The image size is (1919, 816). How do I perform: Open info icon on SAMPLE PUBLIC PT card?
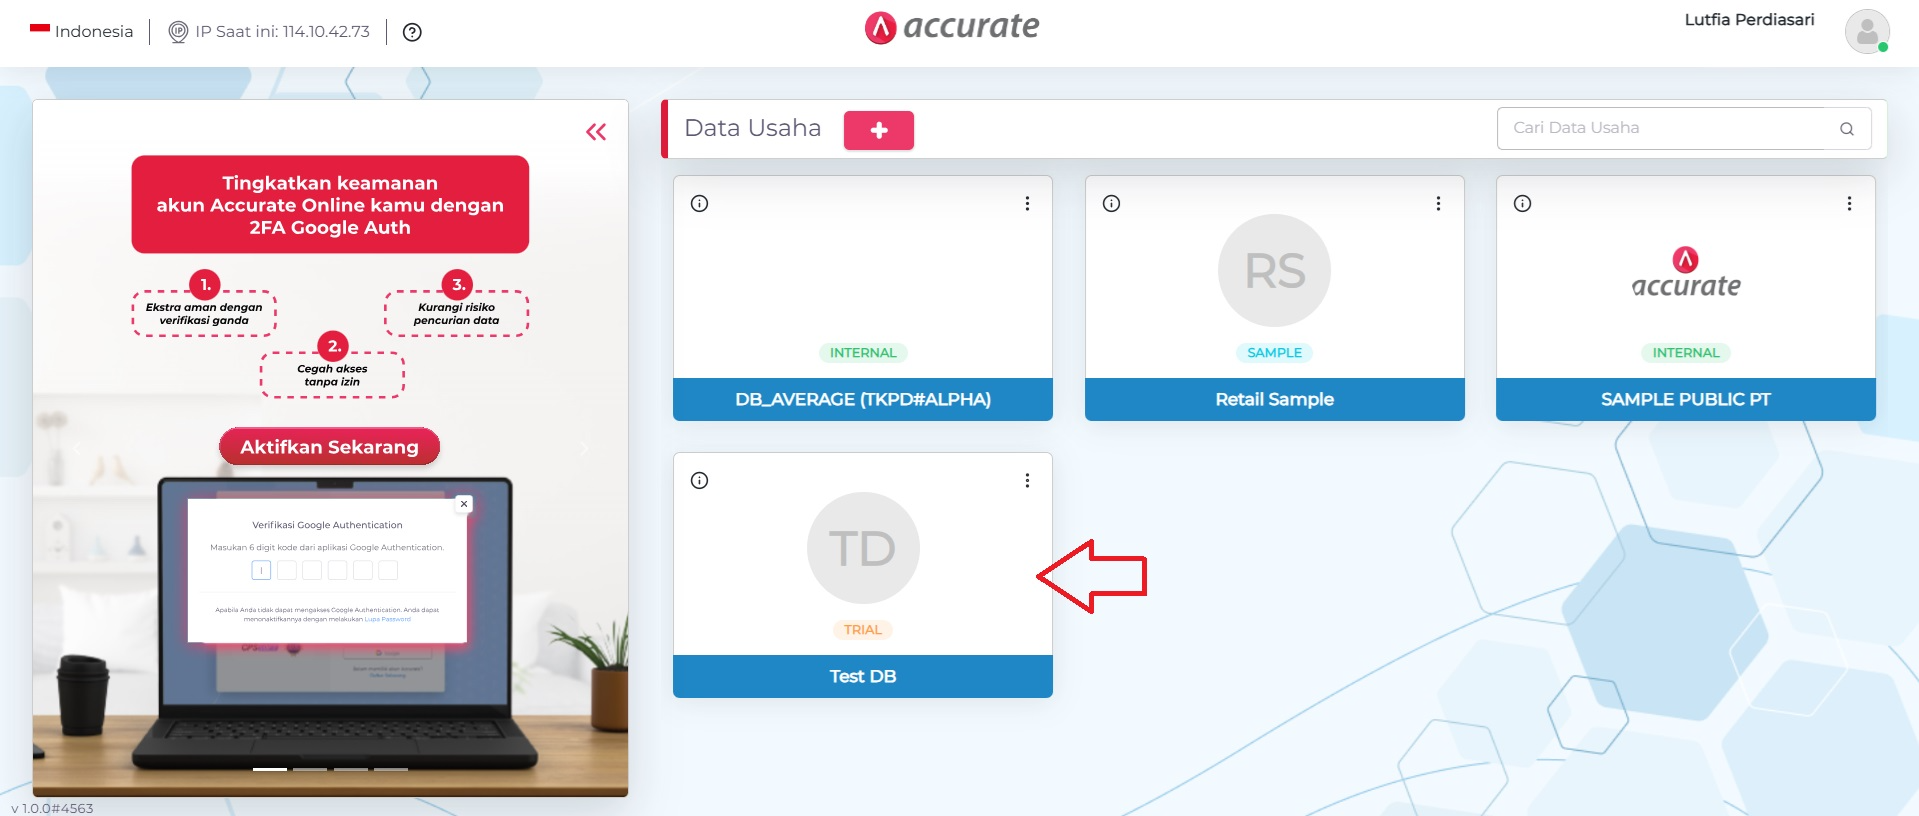1522,204
